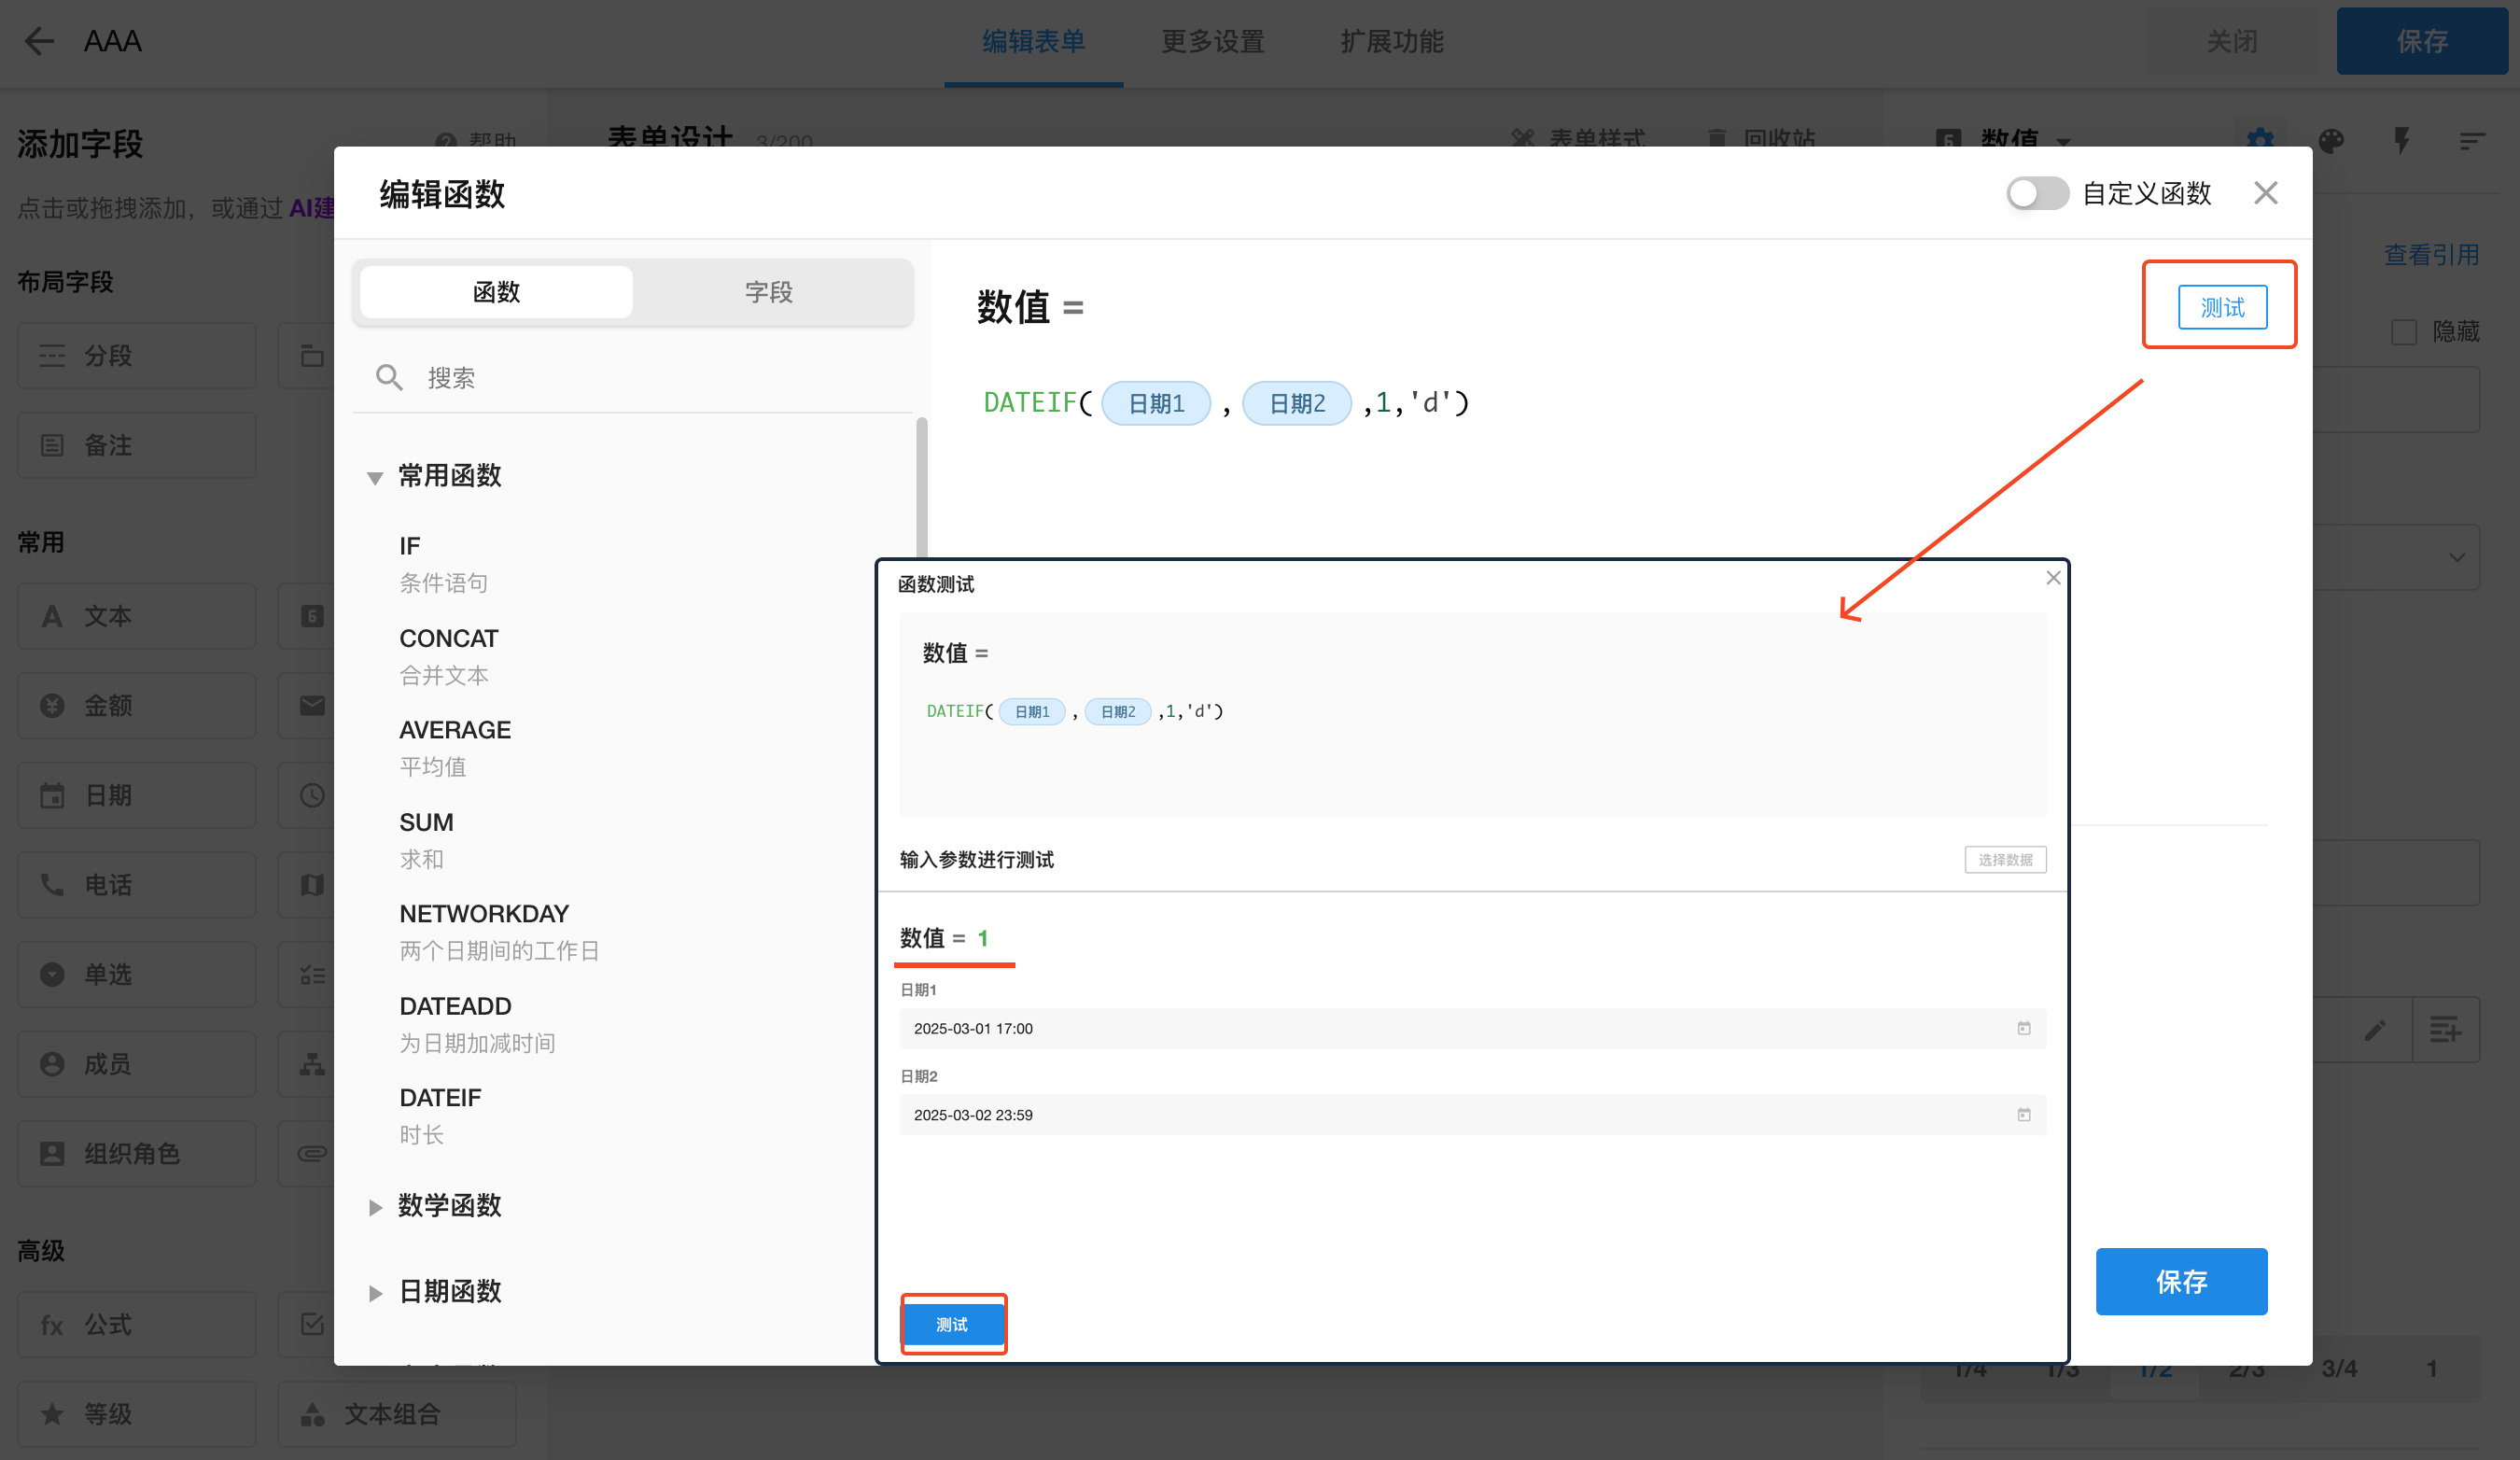The image size is (2520, 1460).
Task: Add a 备注 field
Action: (136, 445)
